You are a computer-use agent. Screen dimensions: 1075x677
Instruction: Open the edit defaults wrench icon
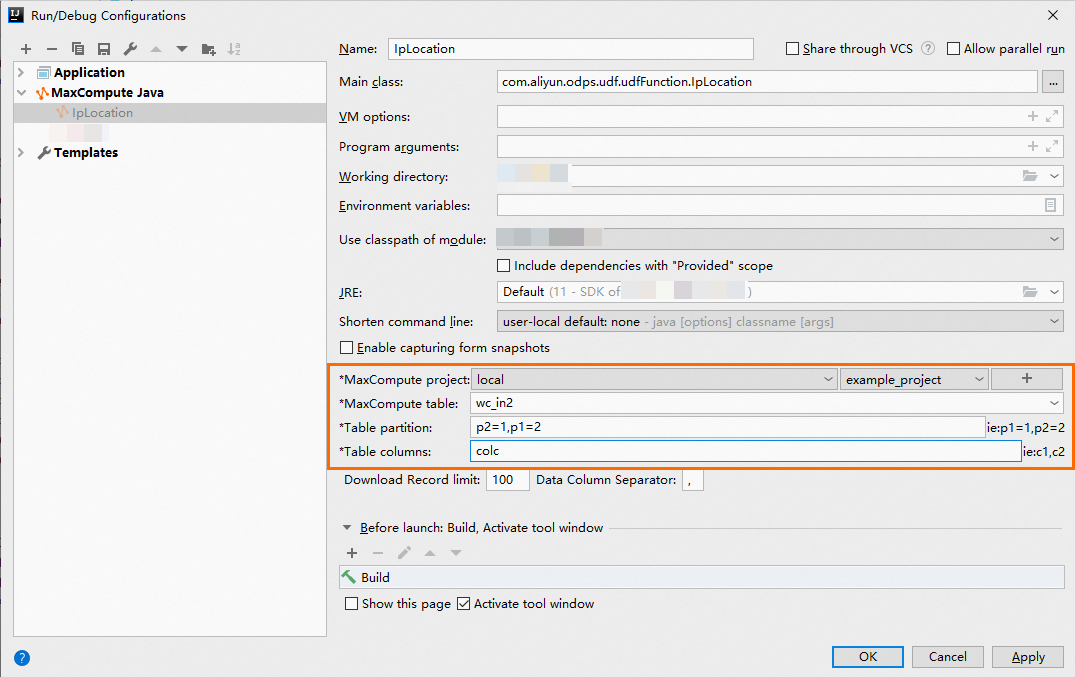(129, 48)
